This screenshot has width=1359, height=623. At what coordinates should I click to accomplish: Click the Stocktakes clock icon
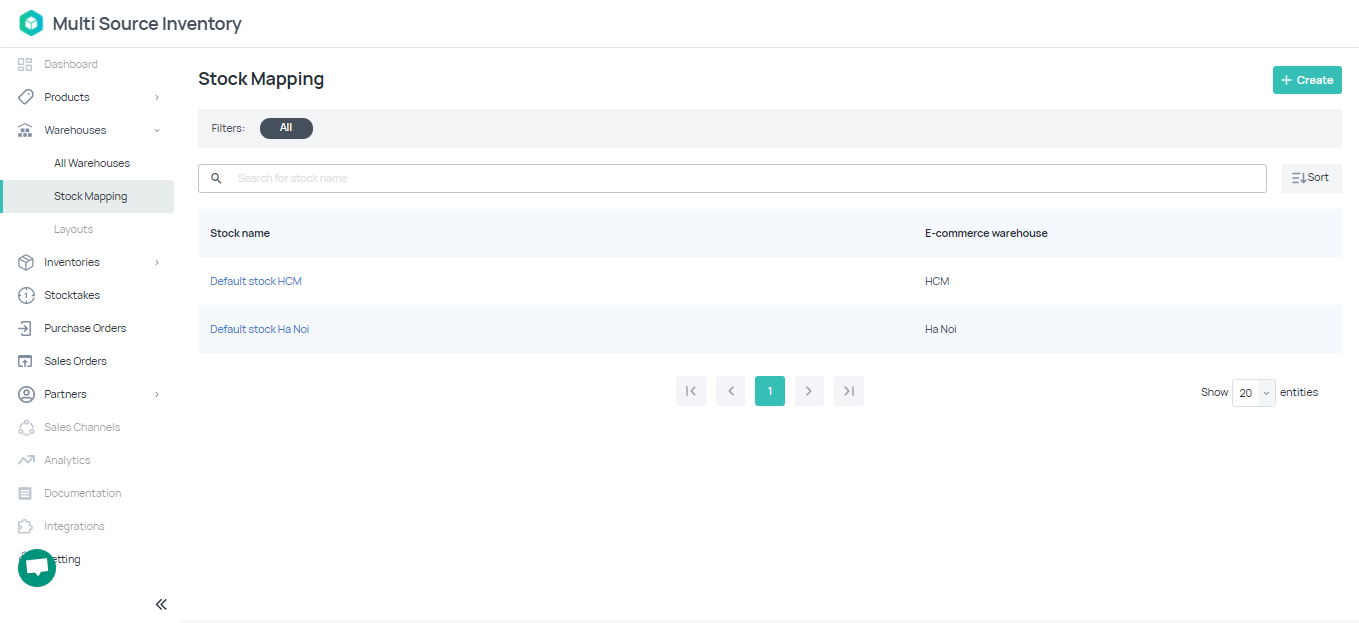coord(26,295)
